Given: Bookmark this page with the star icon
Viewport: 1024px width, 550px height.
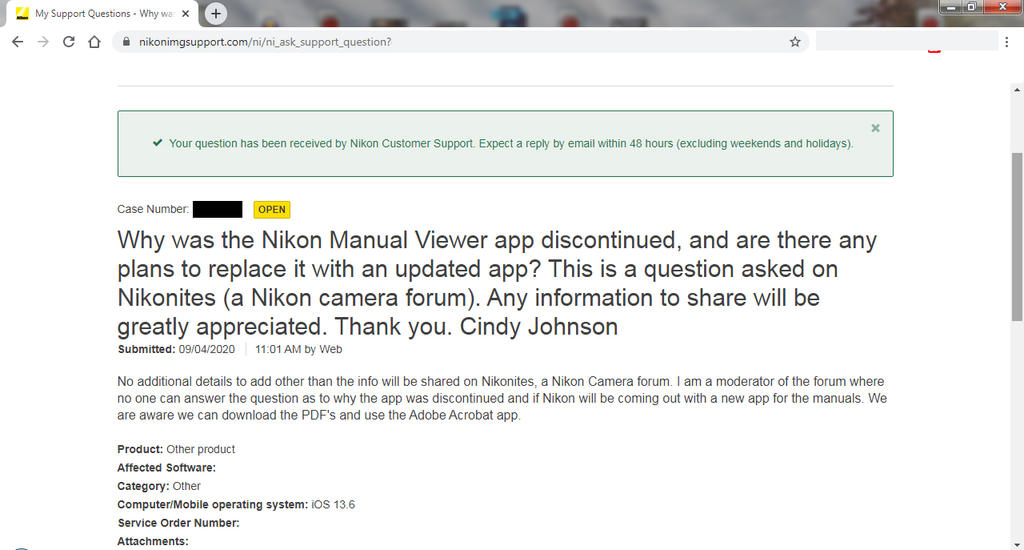Looking at the screenshot, I should 795,42.
